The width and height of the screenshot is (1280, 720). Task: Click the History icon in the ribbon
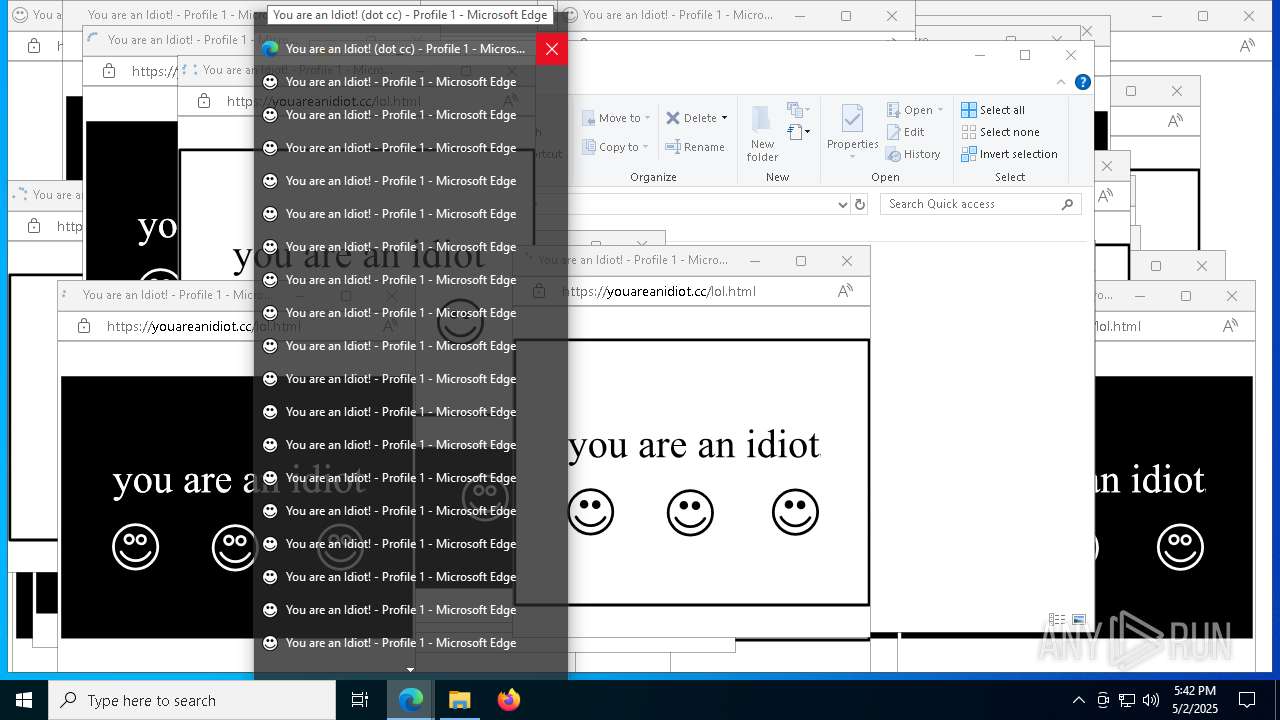point(894,154)
